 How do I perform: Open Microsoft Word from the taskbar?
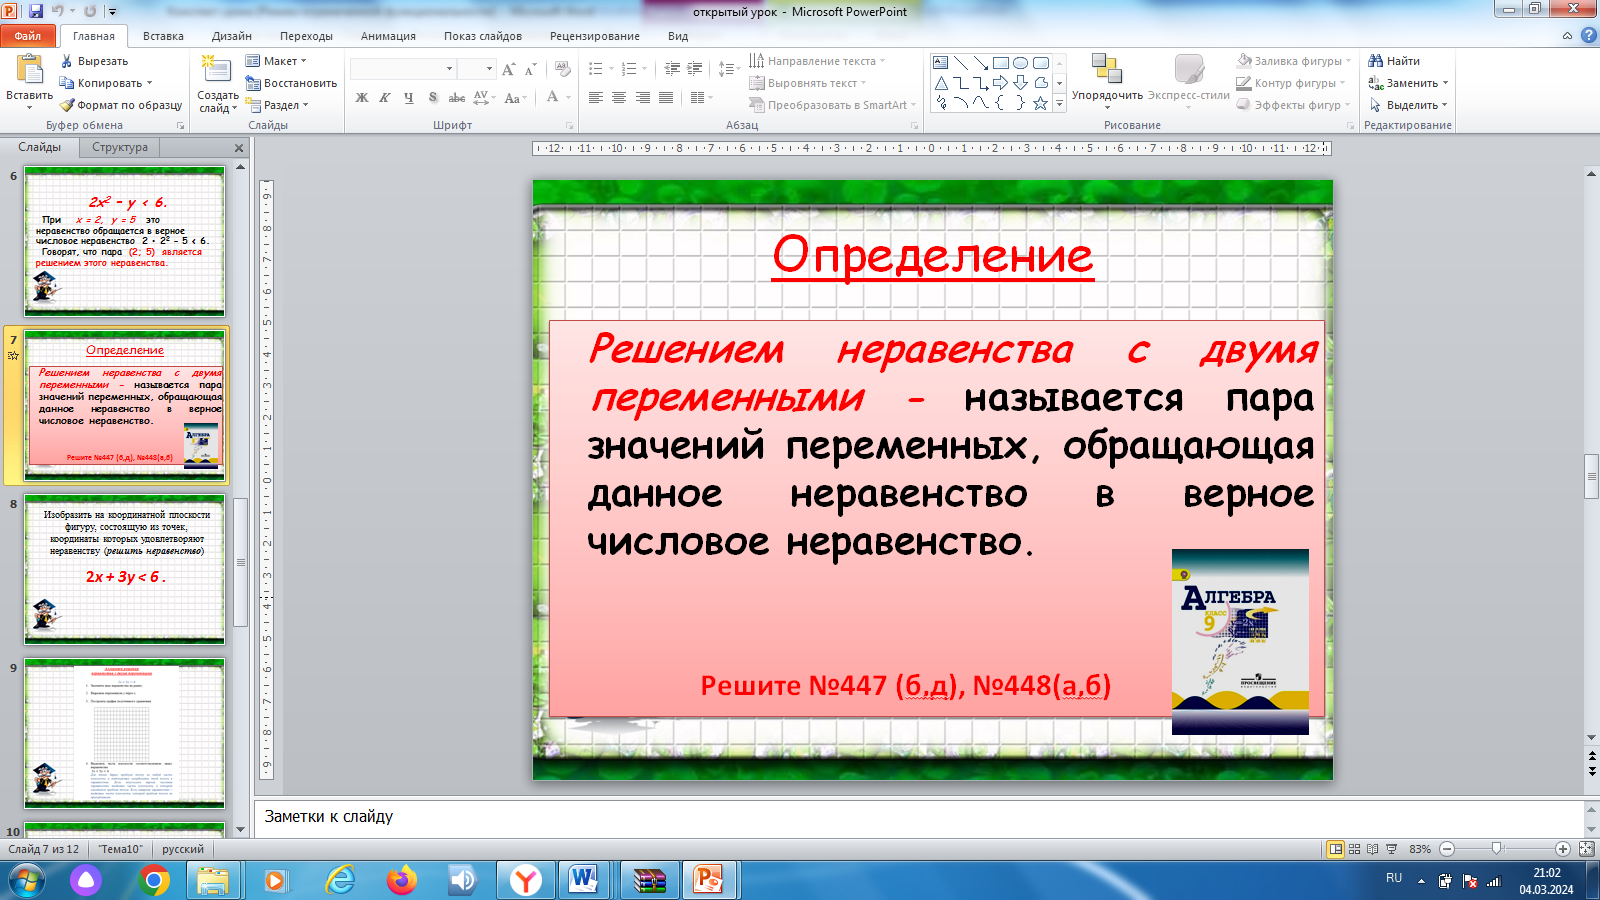[x=584, y=881]
